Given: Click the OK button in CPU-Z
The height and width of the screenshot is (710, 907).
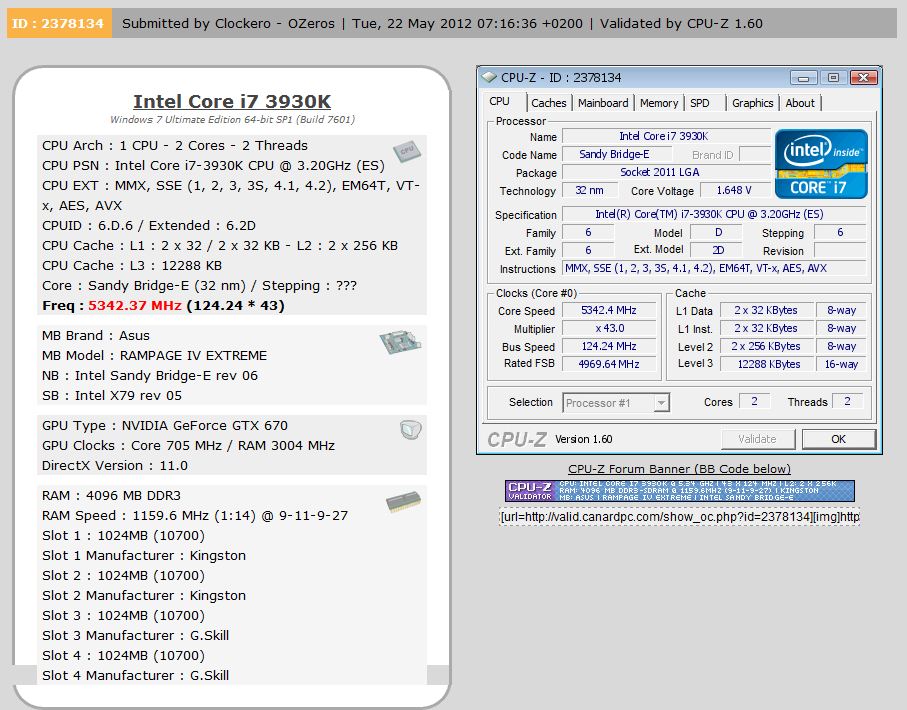Looking at the screenshot, I should click(839, 439).
